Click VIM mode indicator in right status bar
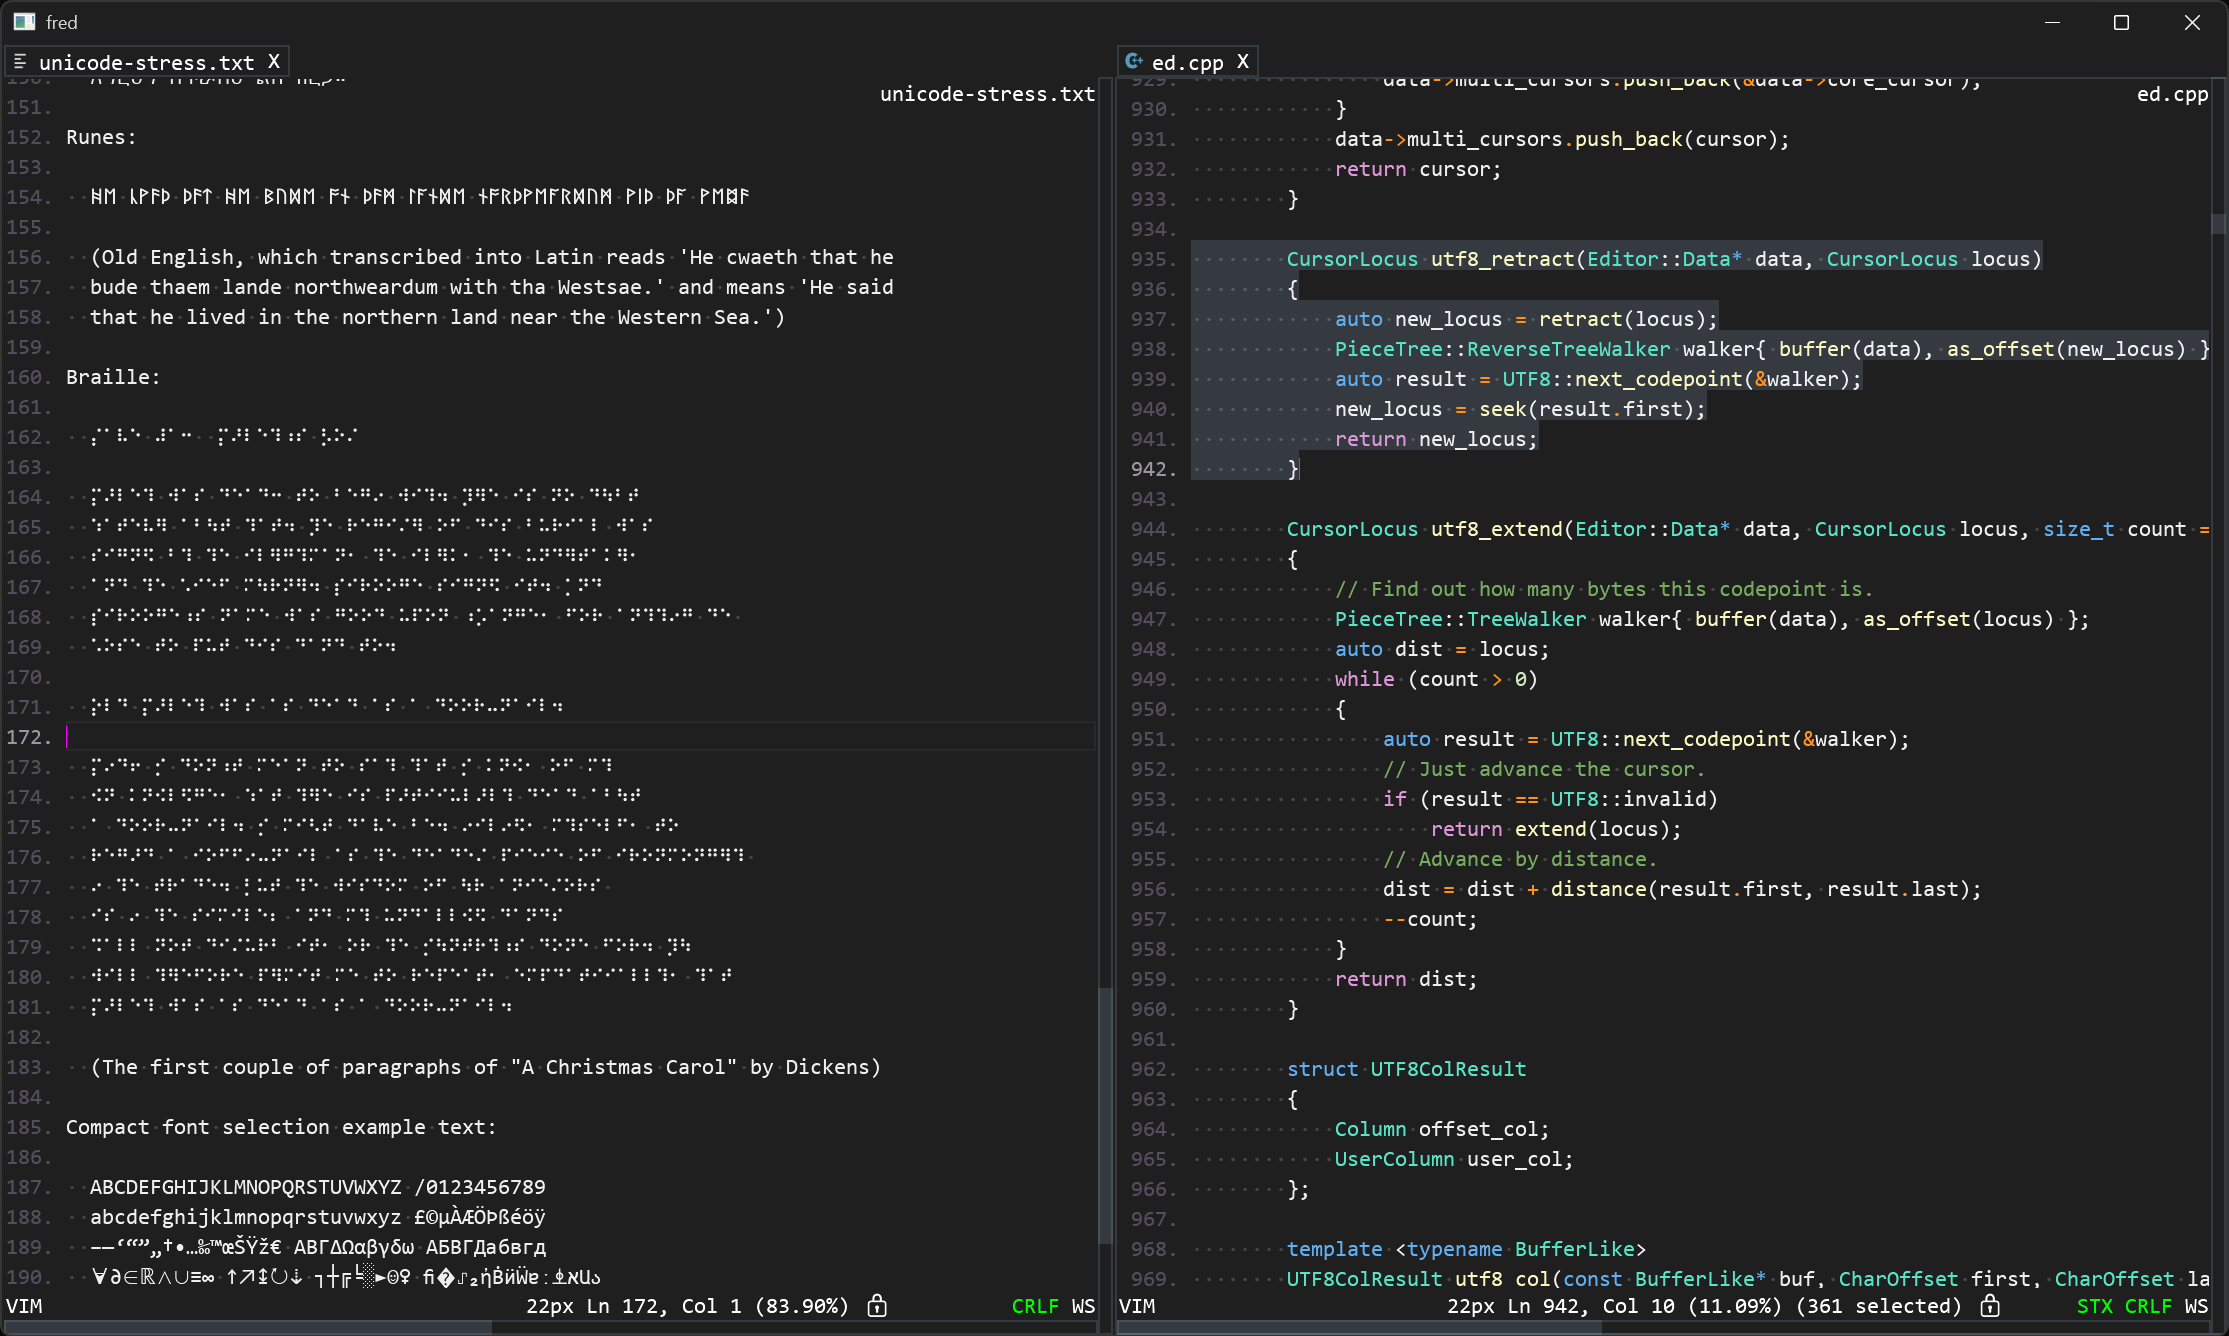 pos(1137,1306)
